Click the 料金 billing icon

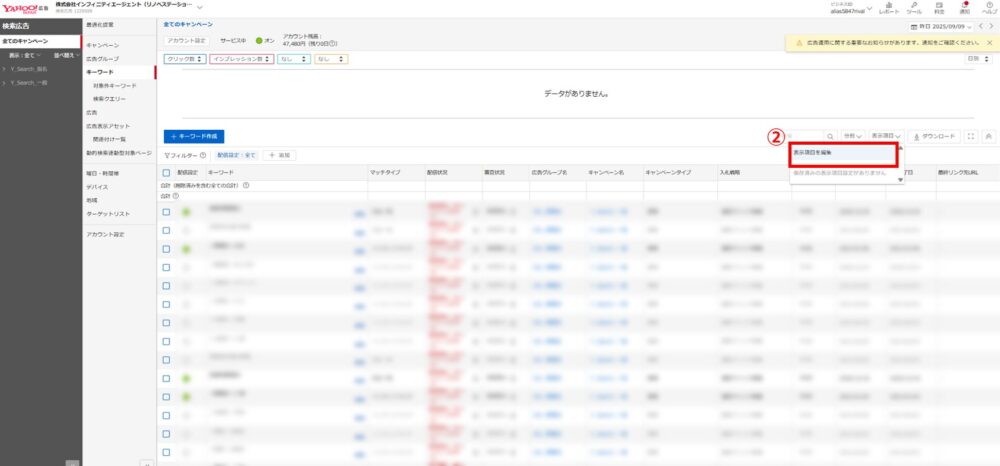point(940,7)
